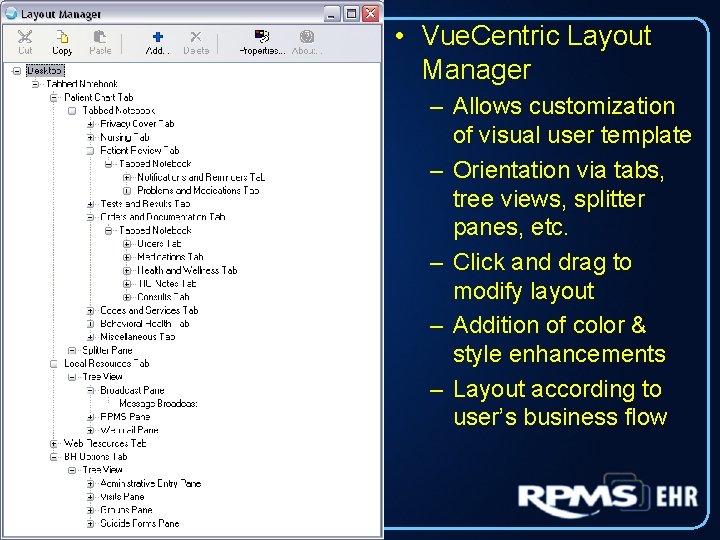
Task: Select the Behavioral Health Tab item
Action: 145,324
